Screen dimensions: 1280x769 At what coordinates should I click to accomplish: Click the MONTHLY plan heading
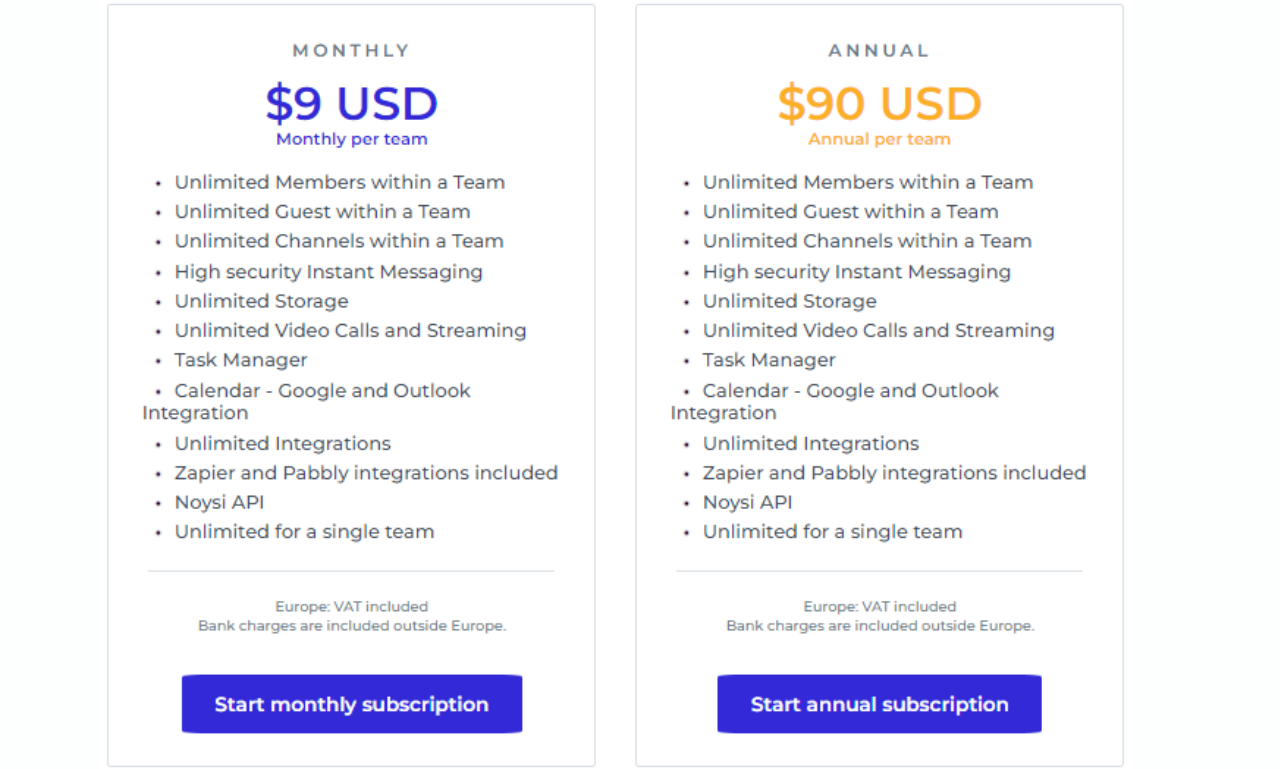pyautogui.click(x=352, y=50)
